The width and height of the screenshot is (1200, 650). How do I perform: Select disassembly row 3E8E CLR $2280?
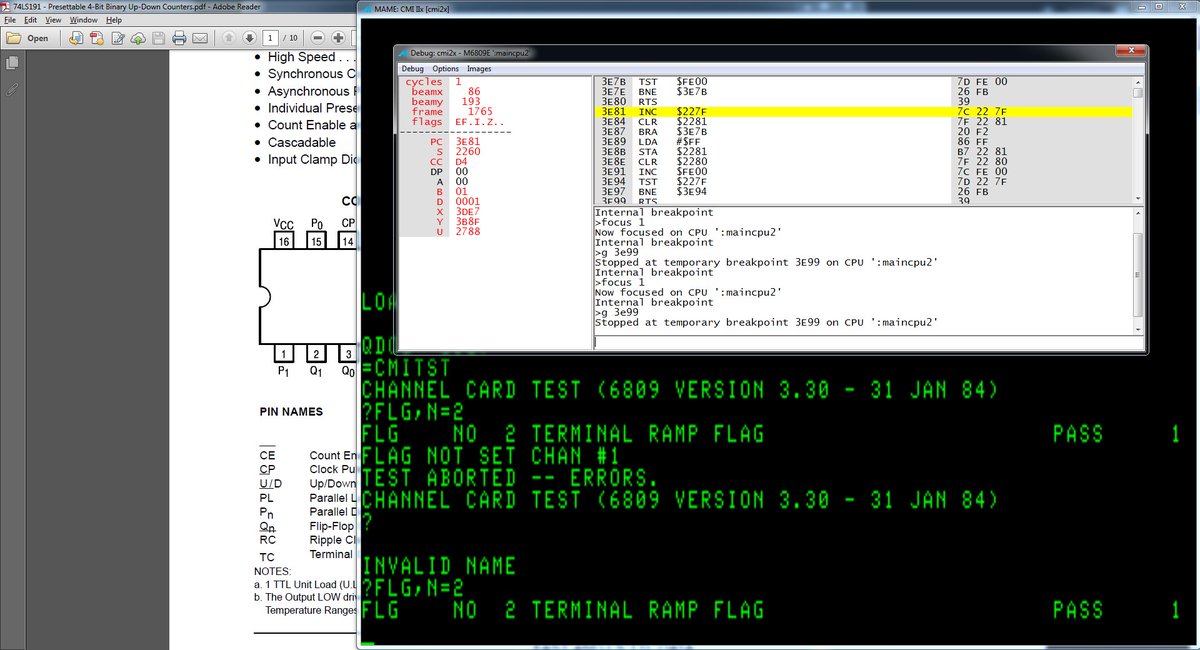click(863, 162)
